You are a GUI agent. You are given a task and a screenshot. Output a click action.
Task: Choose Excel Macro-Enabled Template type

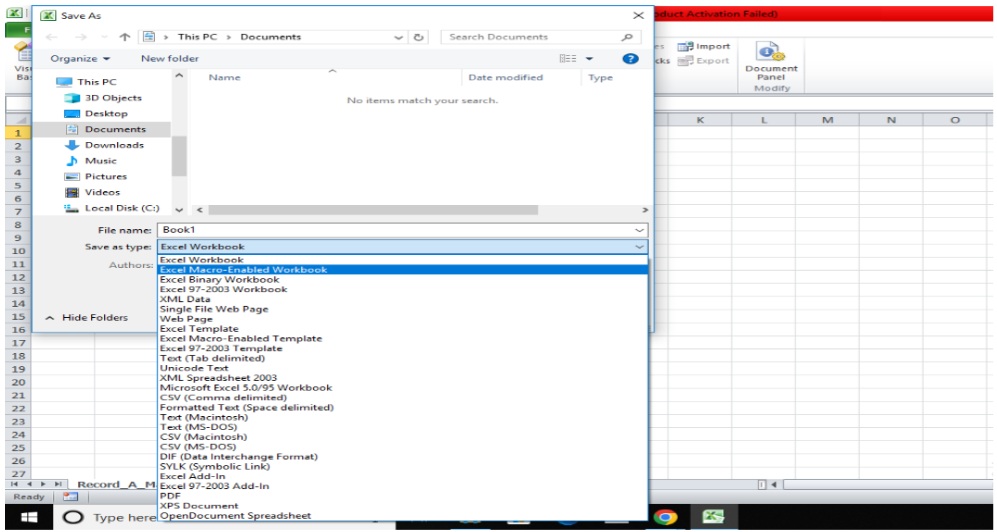pyautogui.click(x=402, y=339)
